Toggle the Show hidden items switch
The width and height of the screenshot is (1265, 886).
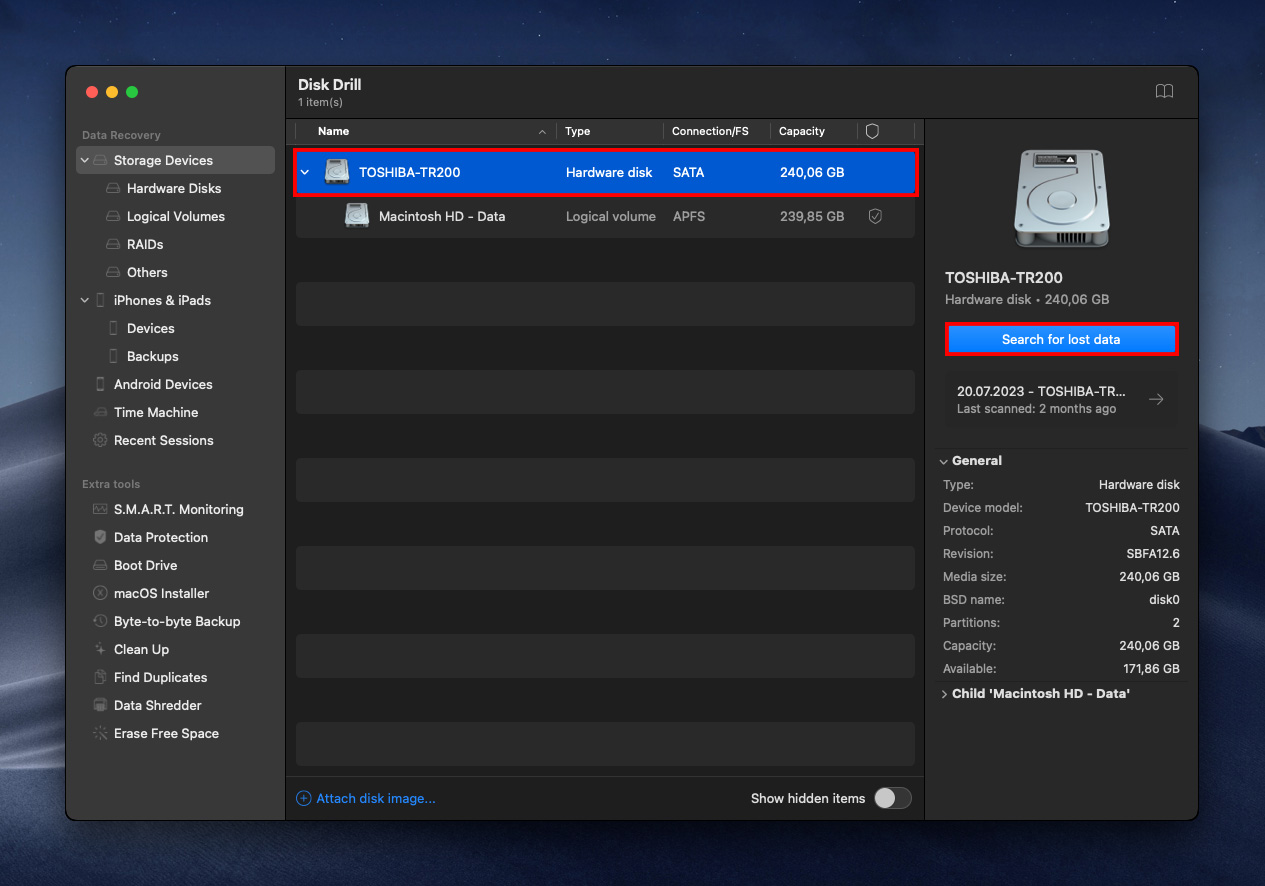(893, 798)
